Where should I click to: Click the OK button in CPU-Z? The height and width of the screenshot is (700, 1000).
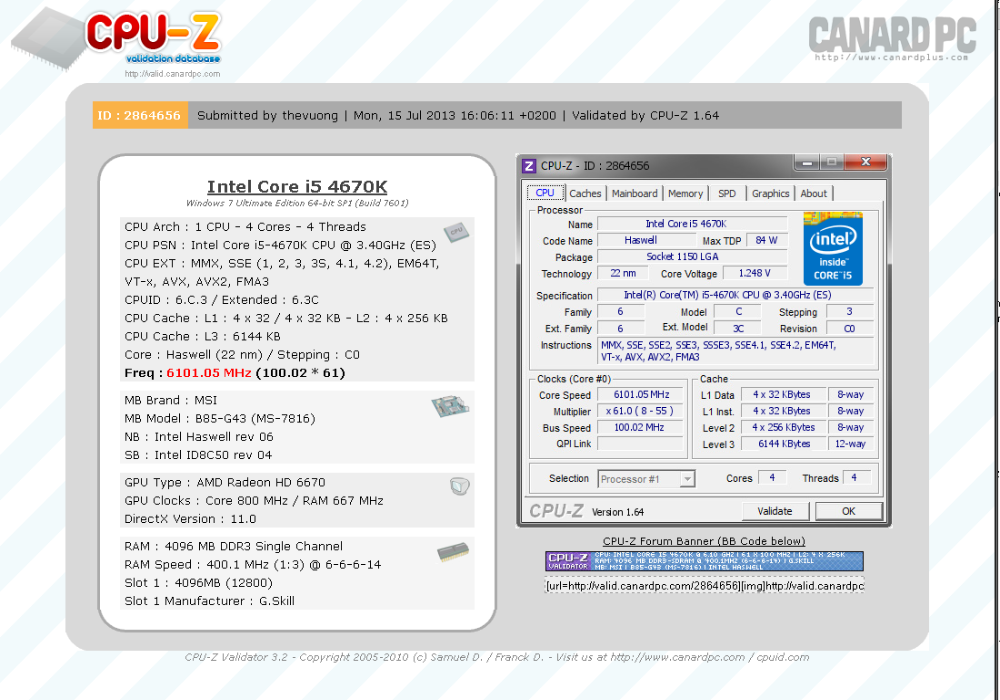tap(848, 511)
